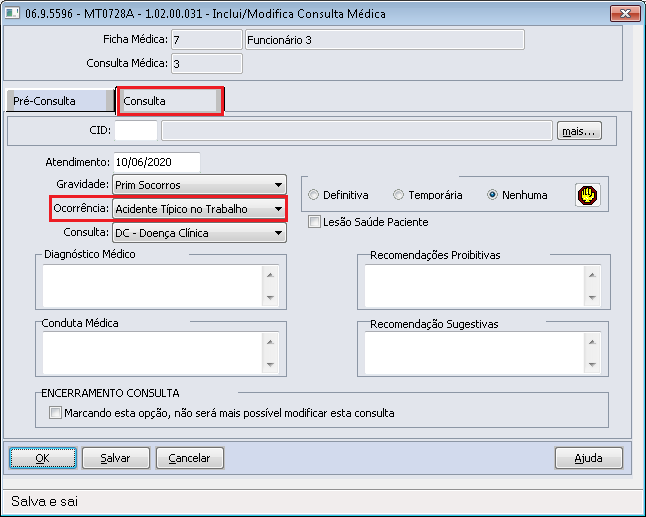Click the 'Salva e sai' status bar text
This screenshot has width=646, height=517.
tap(44, 501)
